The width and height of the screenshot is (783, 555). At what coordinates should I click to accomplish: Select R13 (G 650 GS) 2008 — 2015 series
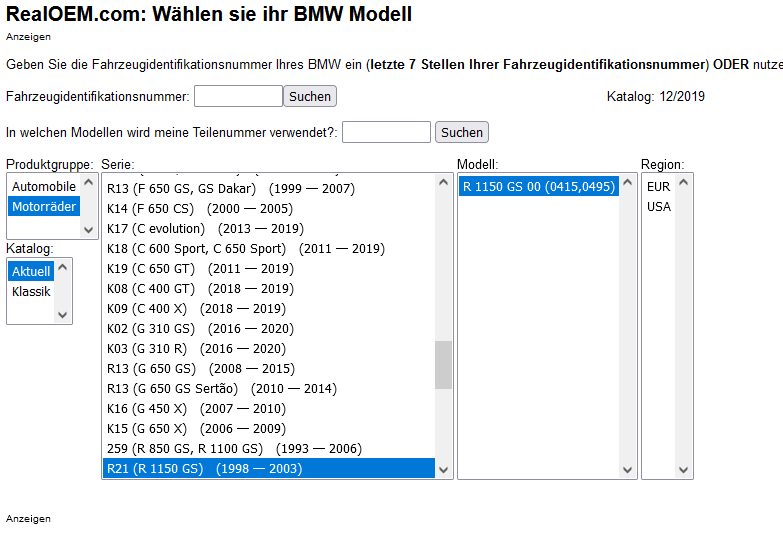click(269, 369)
